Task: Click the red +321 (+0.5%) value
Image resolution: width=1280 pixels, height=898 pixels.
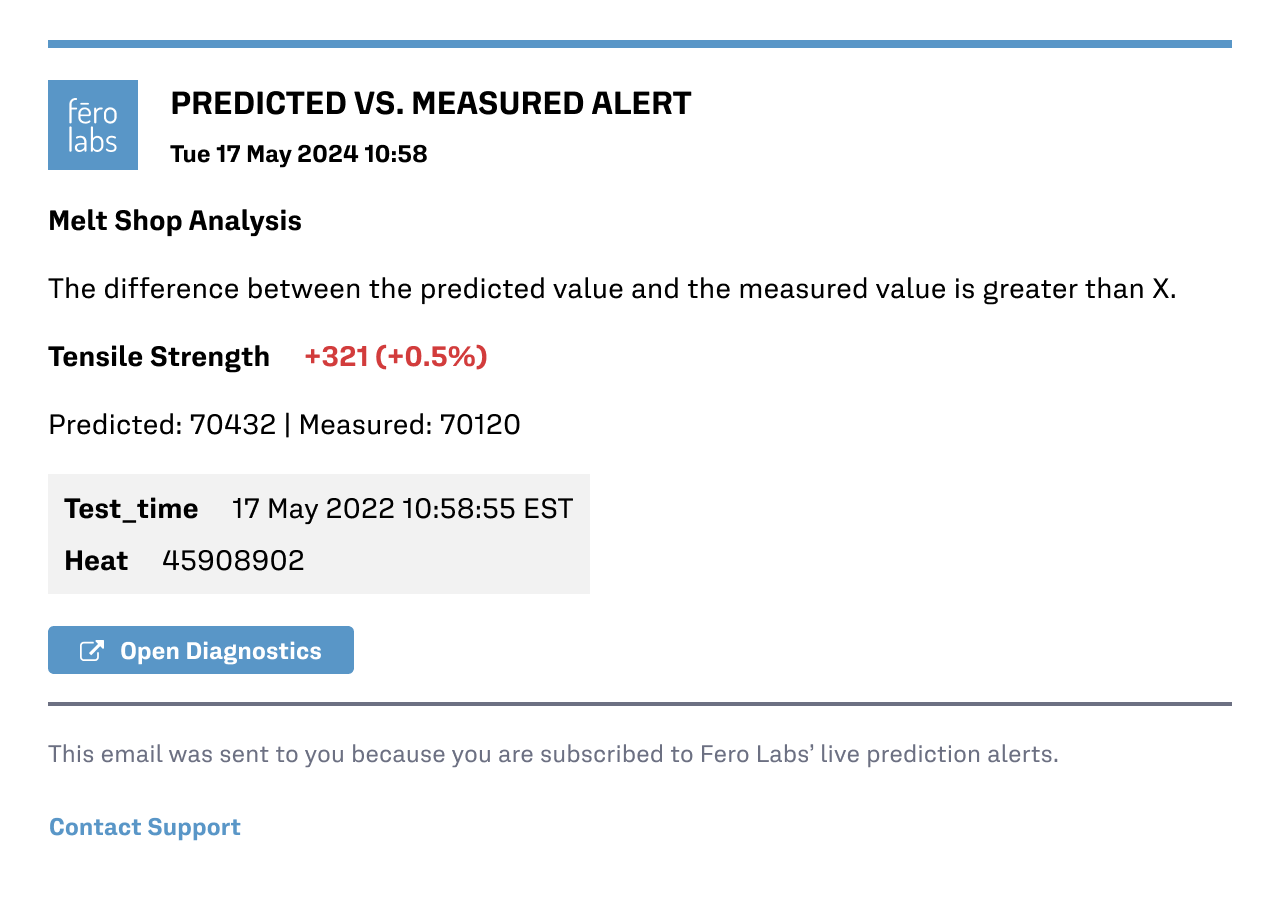Action: coord(396,357)
